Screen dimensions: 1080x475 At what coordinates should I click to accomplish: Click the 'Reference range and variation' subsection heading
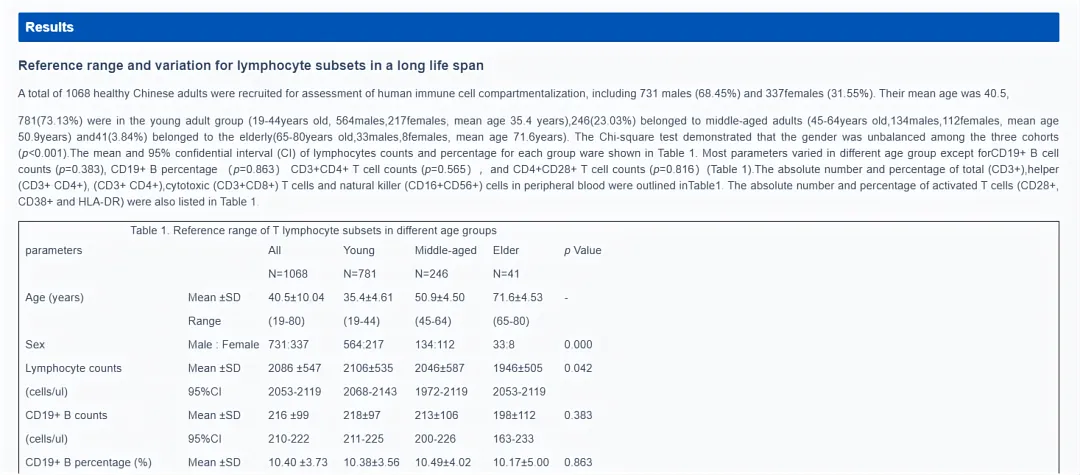tap(251, 66)
